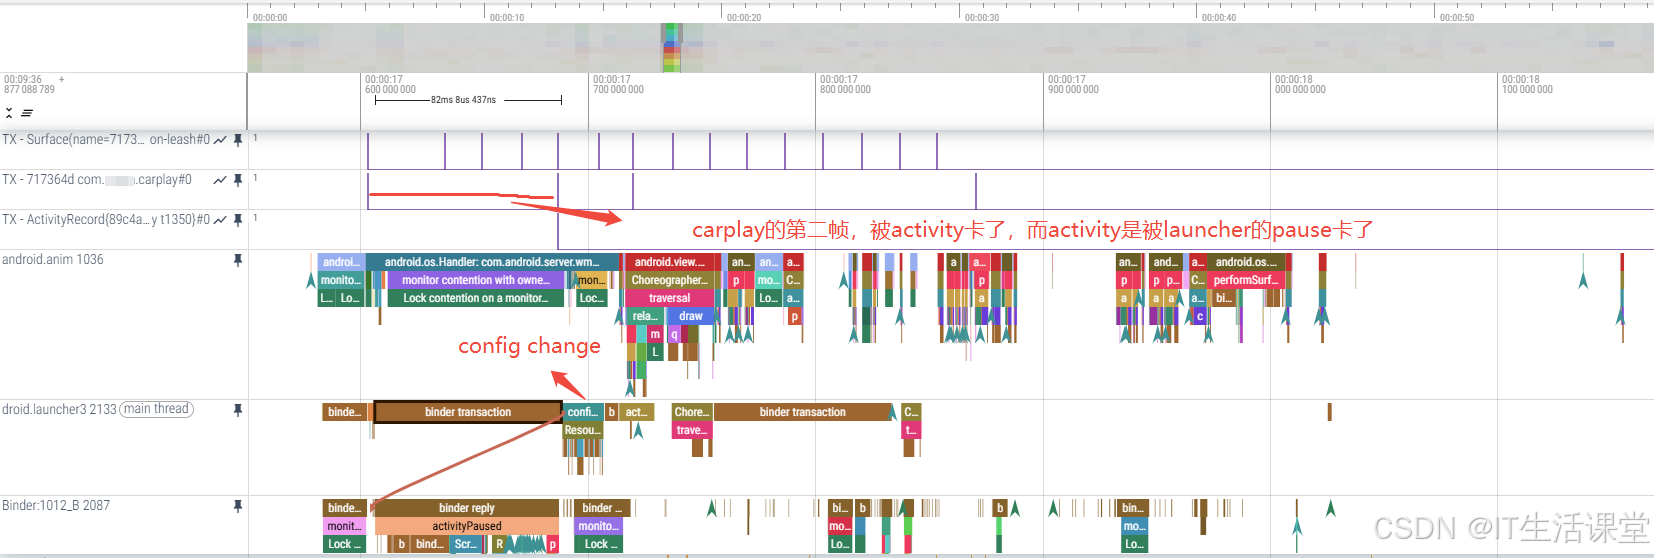Screen dimensions: 1654x558
Task: Pin the TX ActivityRecord#0 track
Action: click(x=238, y=220)
